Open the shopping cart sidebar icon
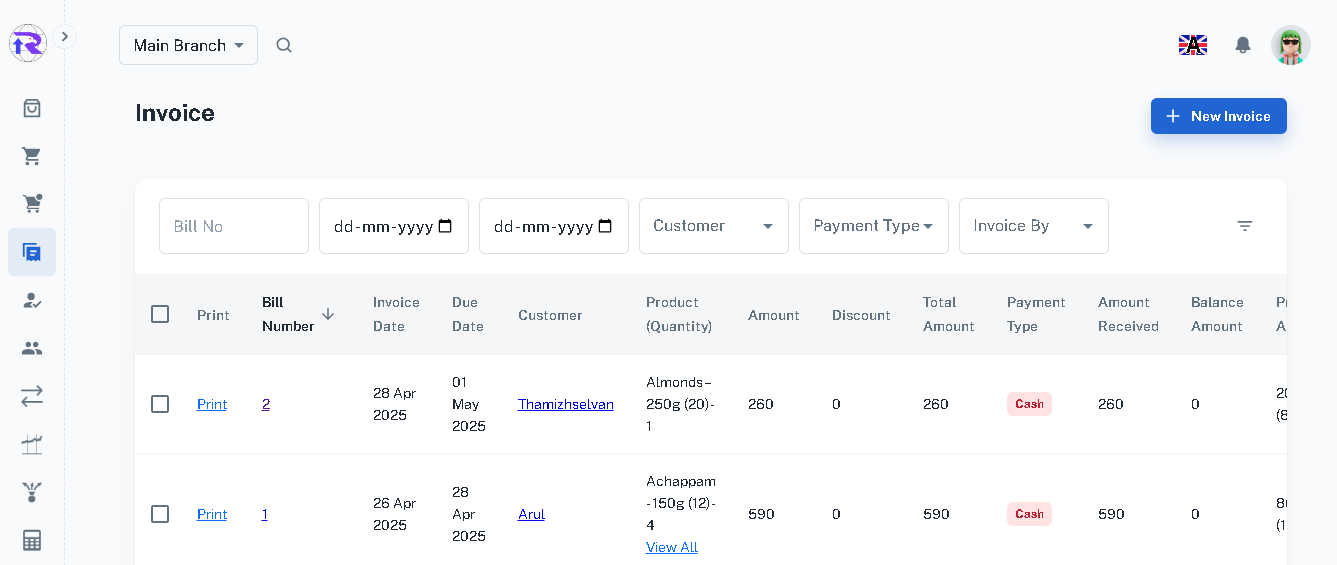Screen dimensions: 1337x565 click(x=32, y=156)
